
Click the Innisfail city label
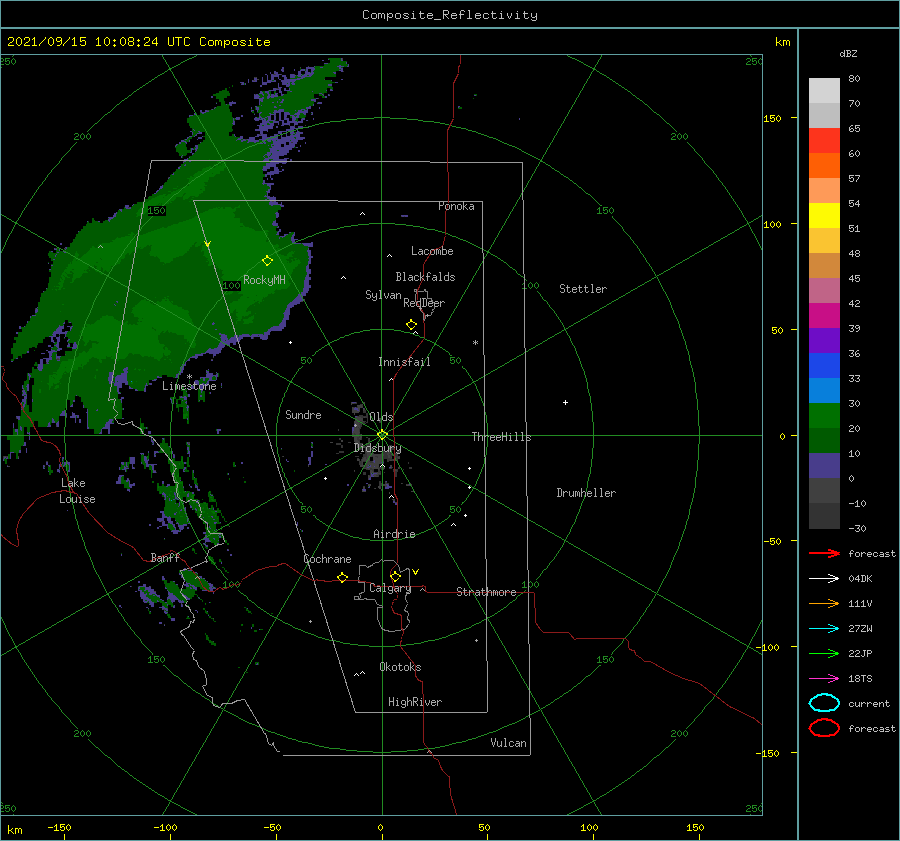(x=404, y=362)
